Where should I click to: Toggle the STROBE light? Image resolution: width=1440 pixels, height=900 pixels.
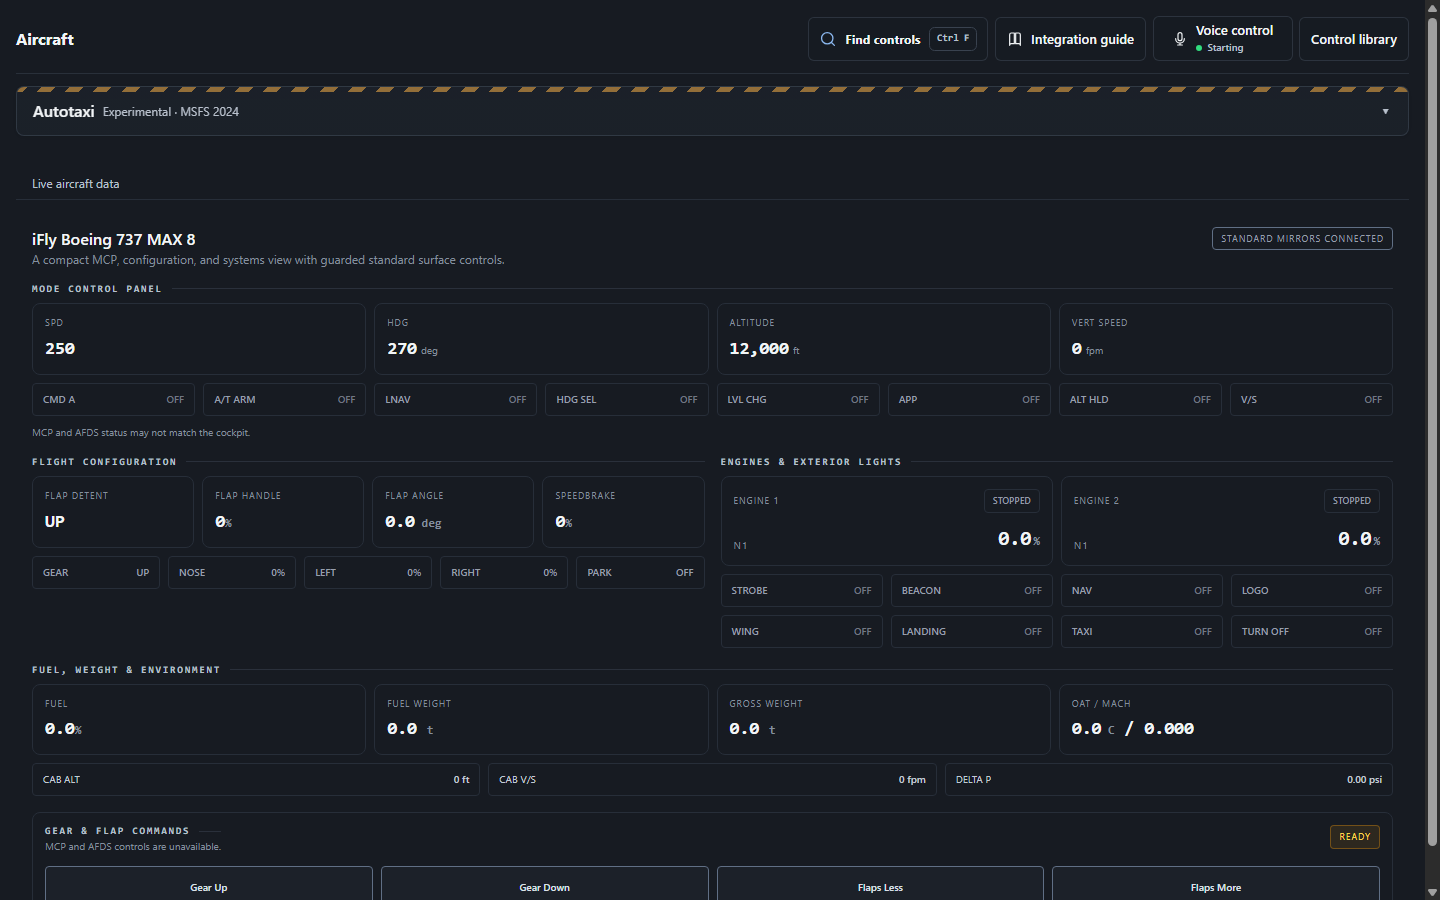[801, 591]
